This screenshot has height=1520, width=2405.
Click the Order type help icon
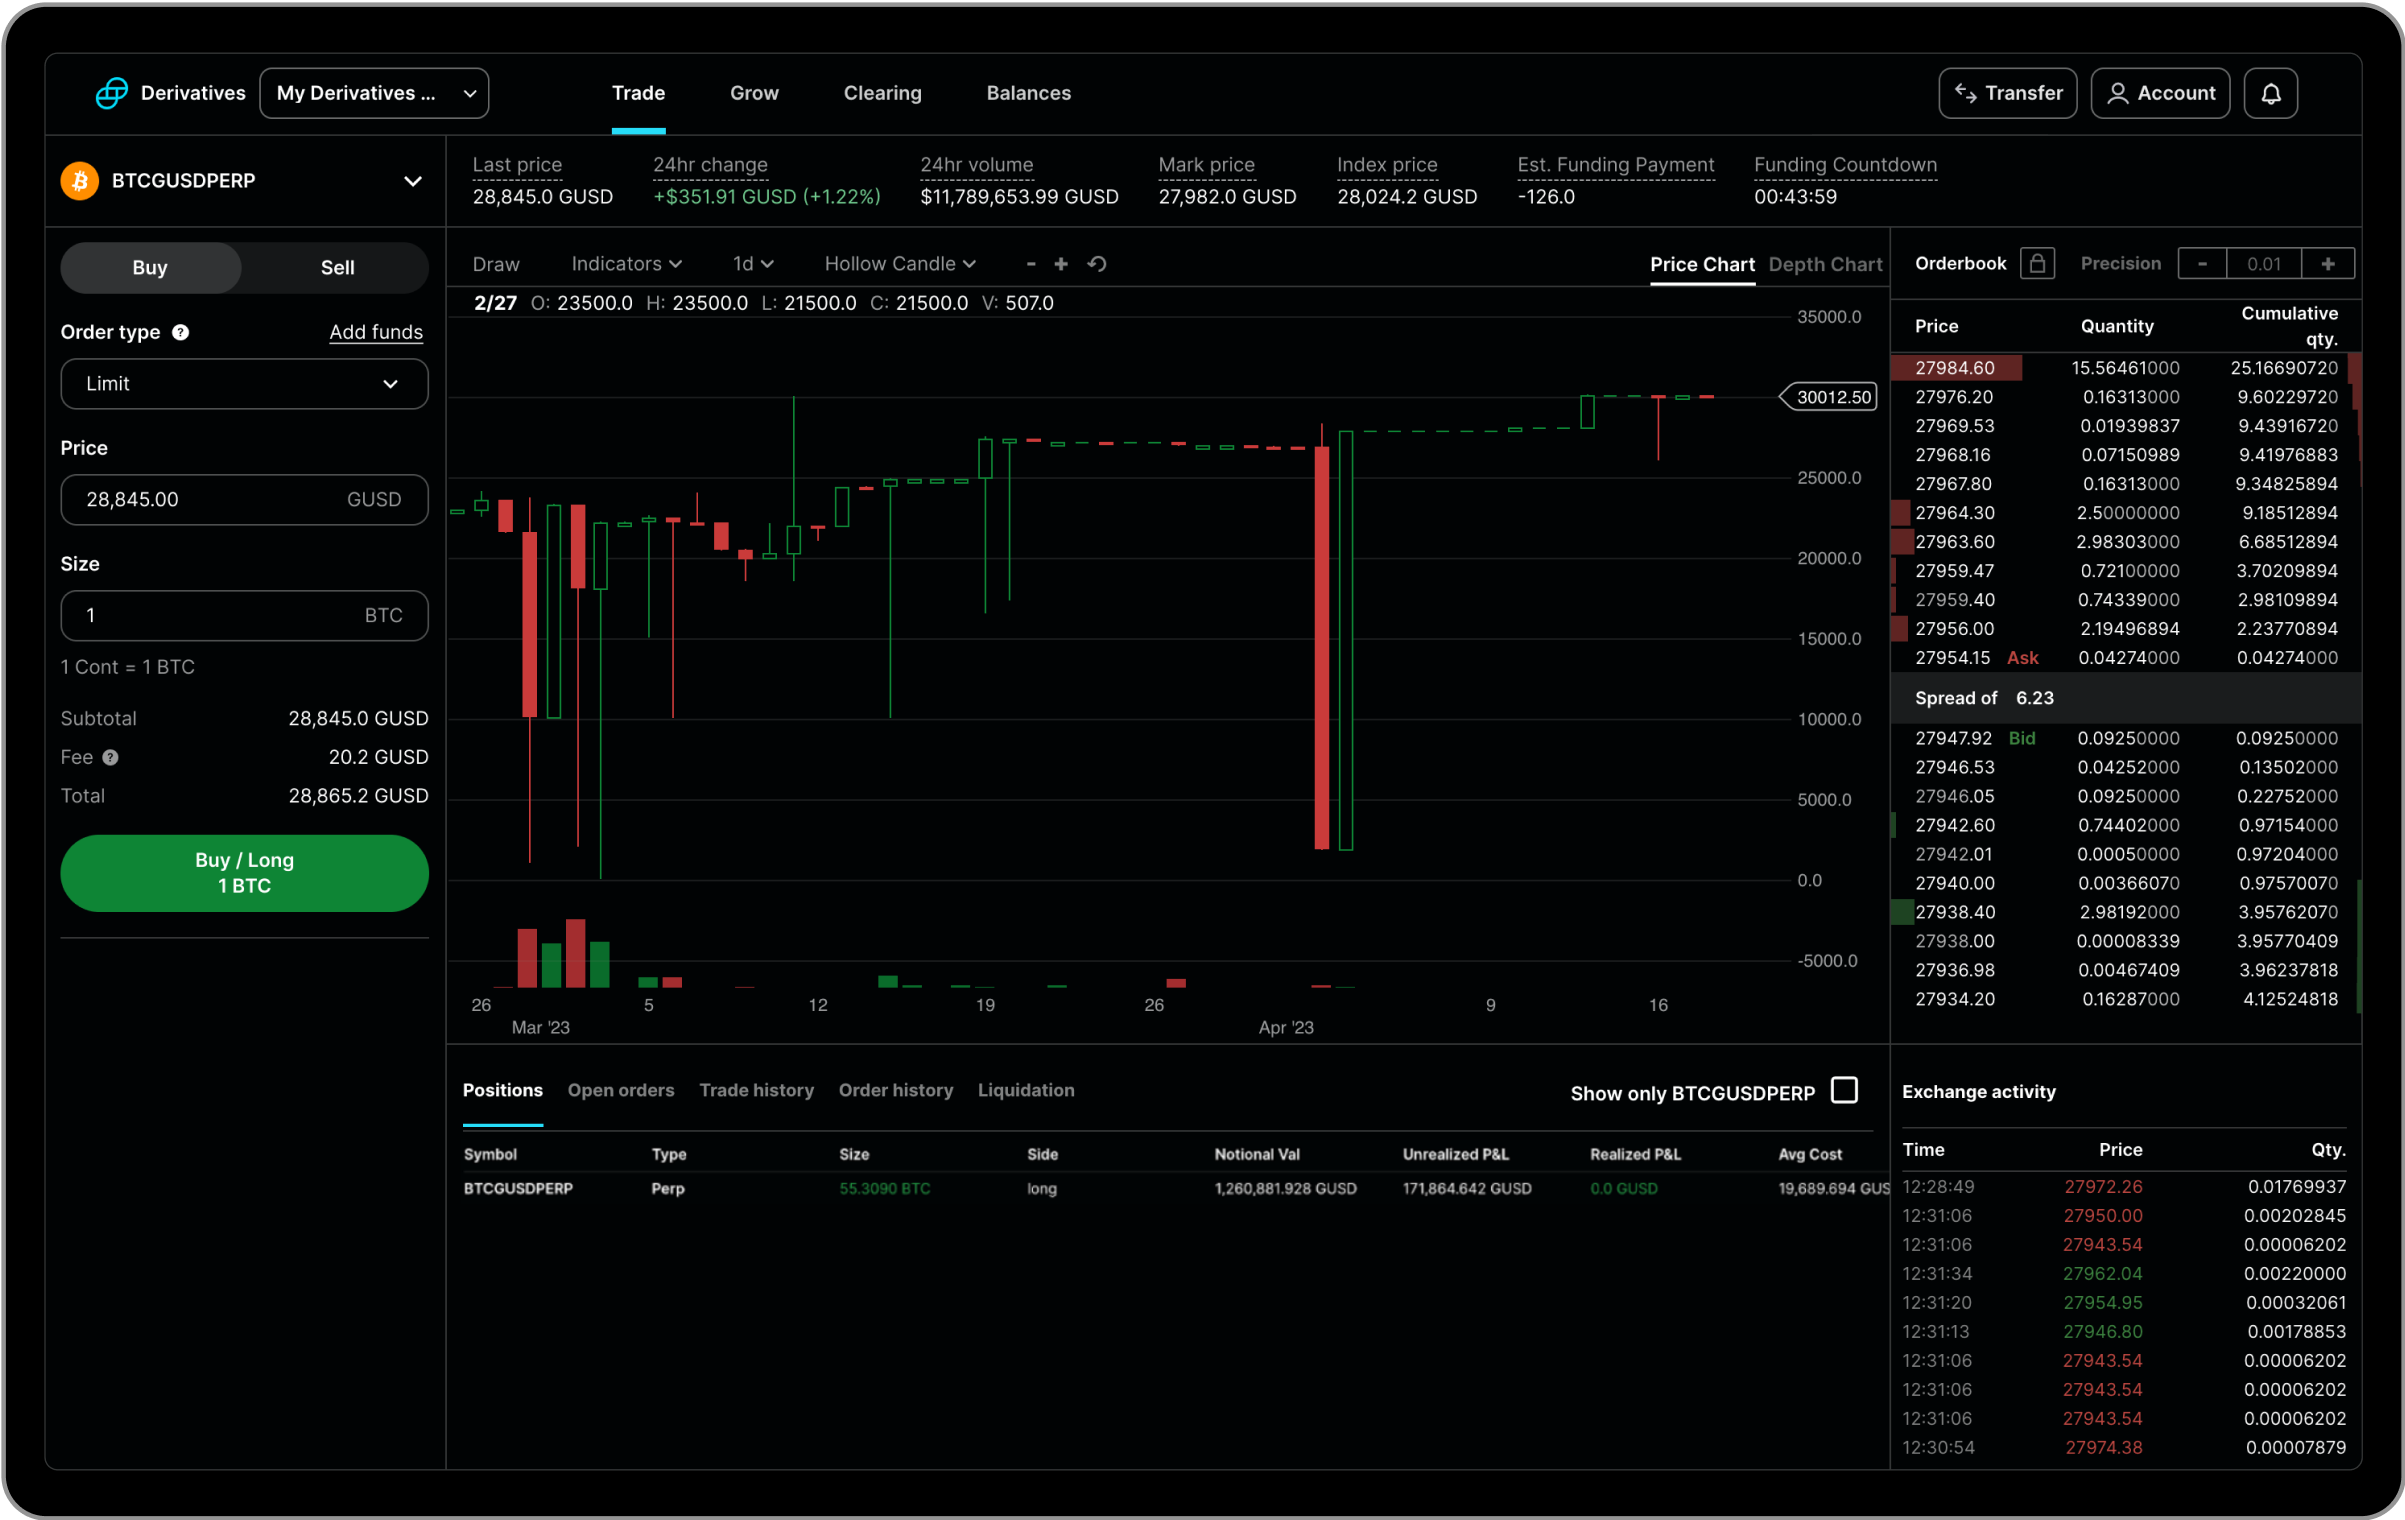pos(180,332)
